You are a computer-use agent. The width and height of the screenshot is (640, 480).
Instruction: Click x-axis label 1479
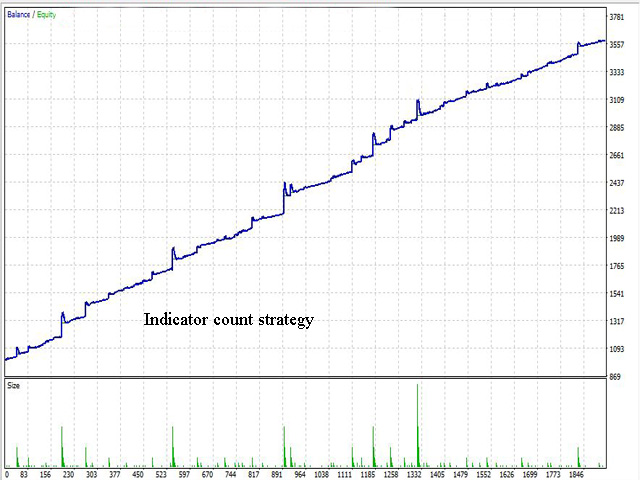pos(460,474)
